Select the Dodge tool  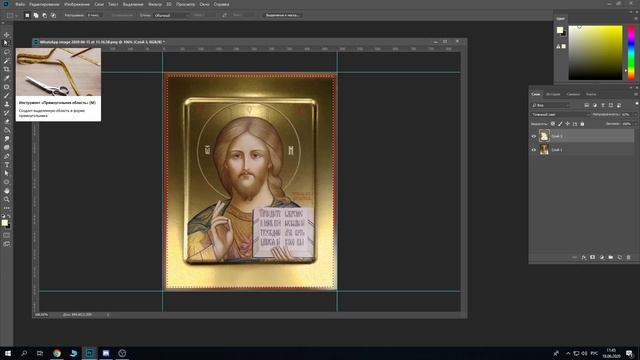click(7, 147)
